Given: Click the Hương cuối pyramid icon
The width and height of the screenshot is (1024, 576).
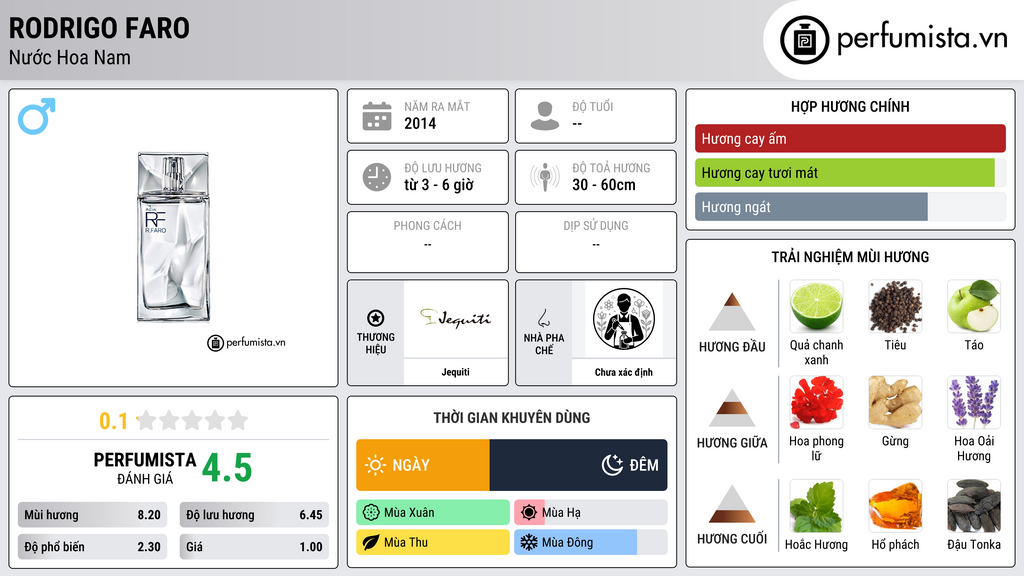Looking at the screenshot, I should [732, 504].
